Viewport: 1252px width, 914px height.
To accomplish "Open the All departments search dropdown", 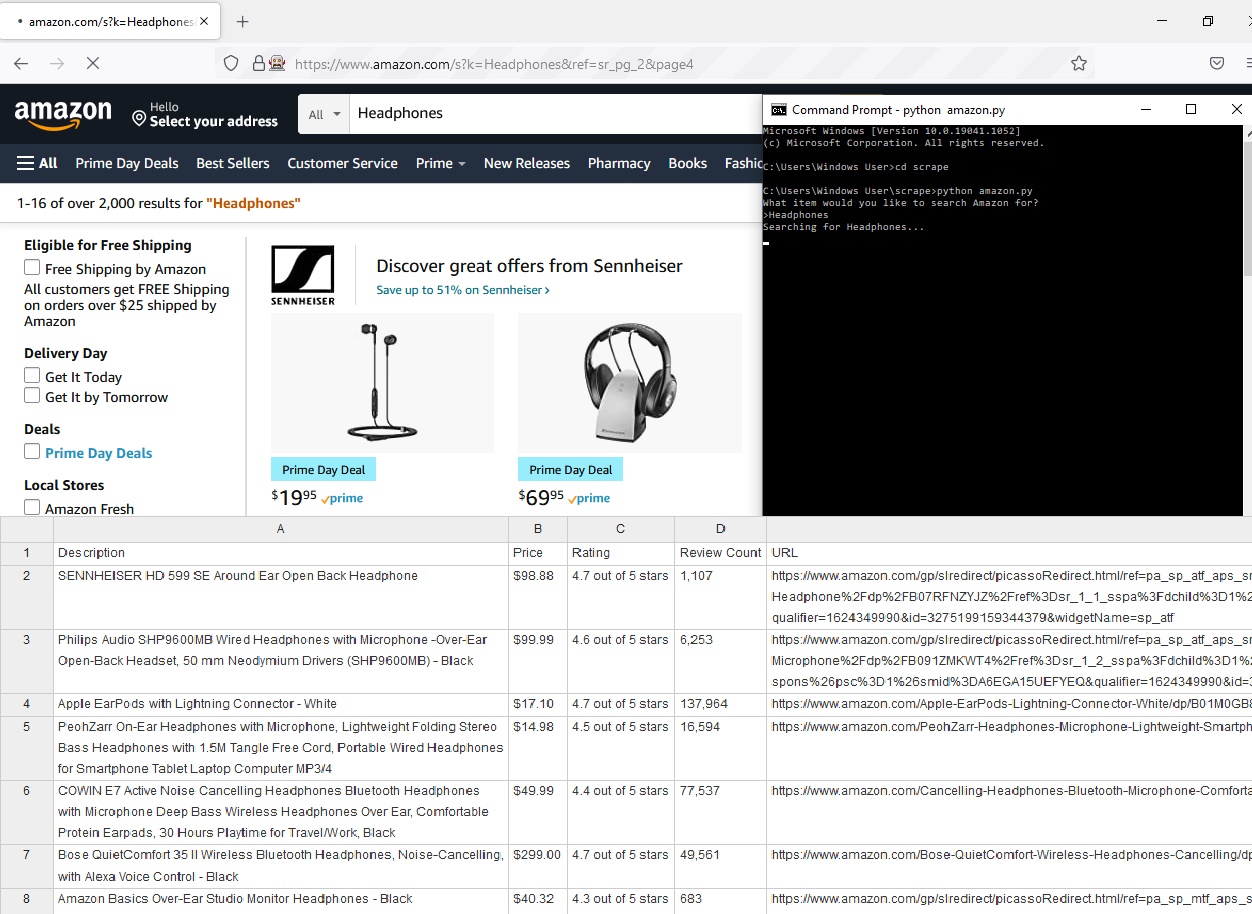I will pos(323,114).
